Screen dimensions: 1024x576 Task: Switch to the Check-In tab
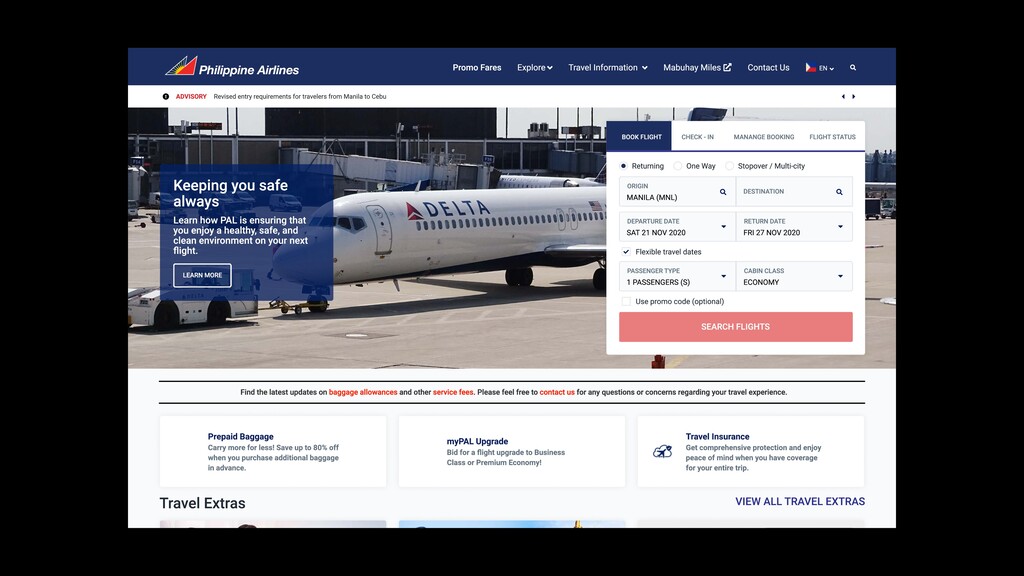tap(697, 137)
